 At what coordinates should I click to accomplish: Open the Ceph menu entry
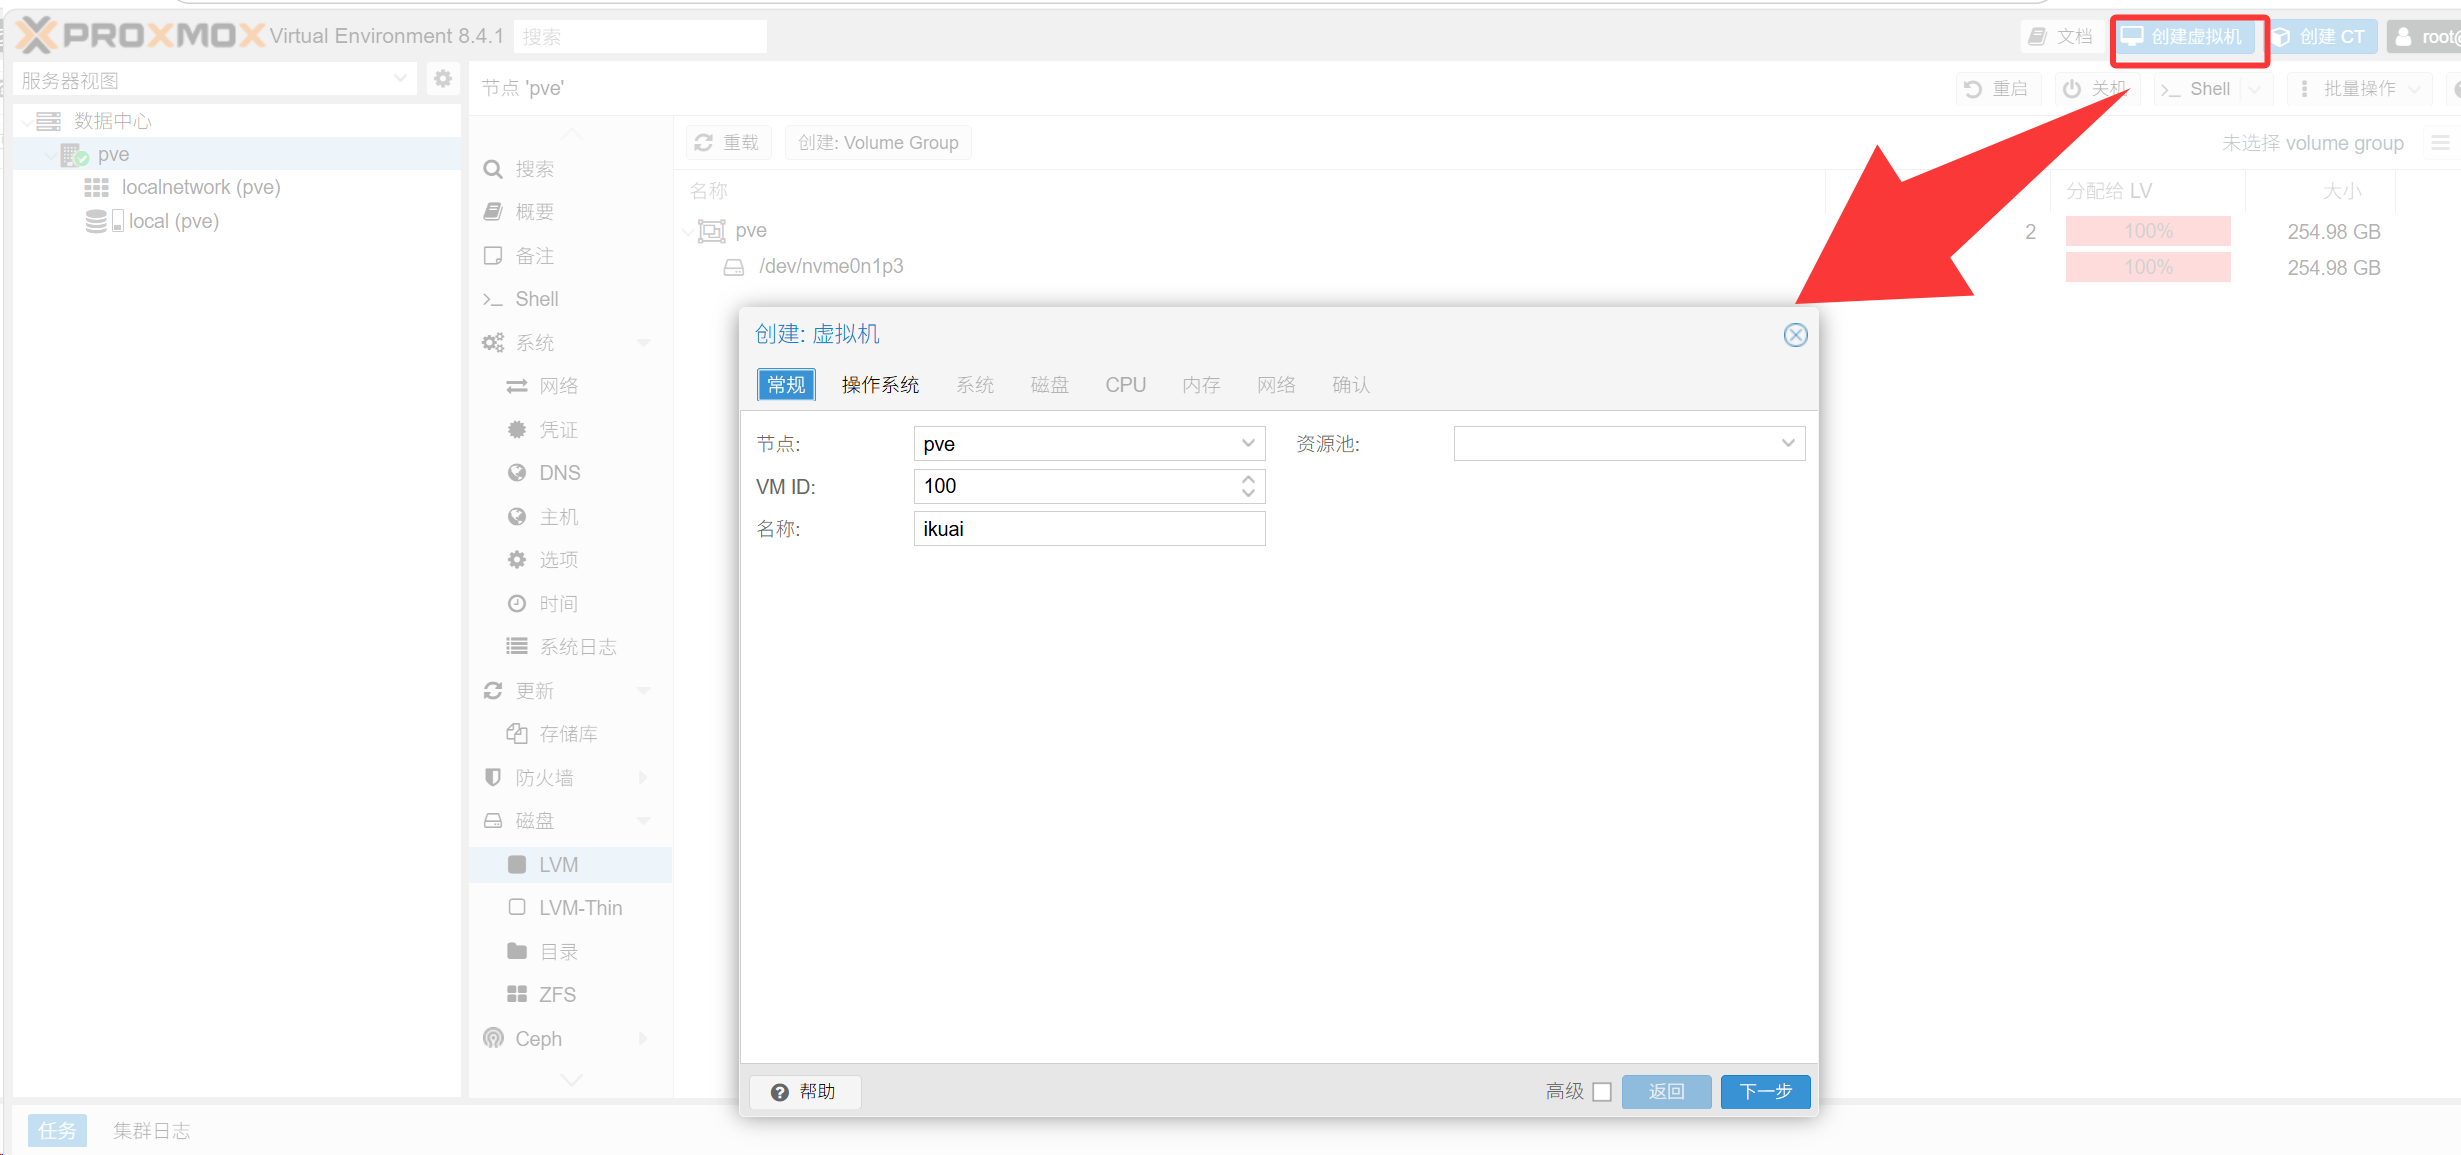tap(538, 1039)
